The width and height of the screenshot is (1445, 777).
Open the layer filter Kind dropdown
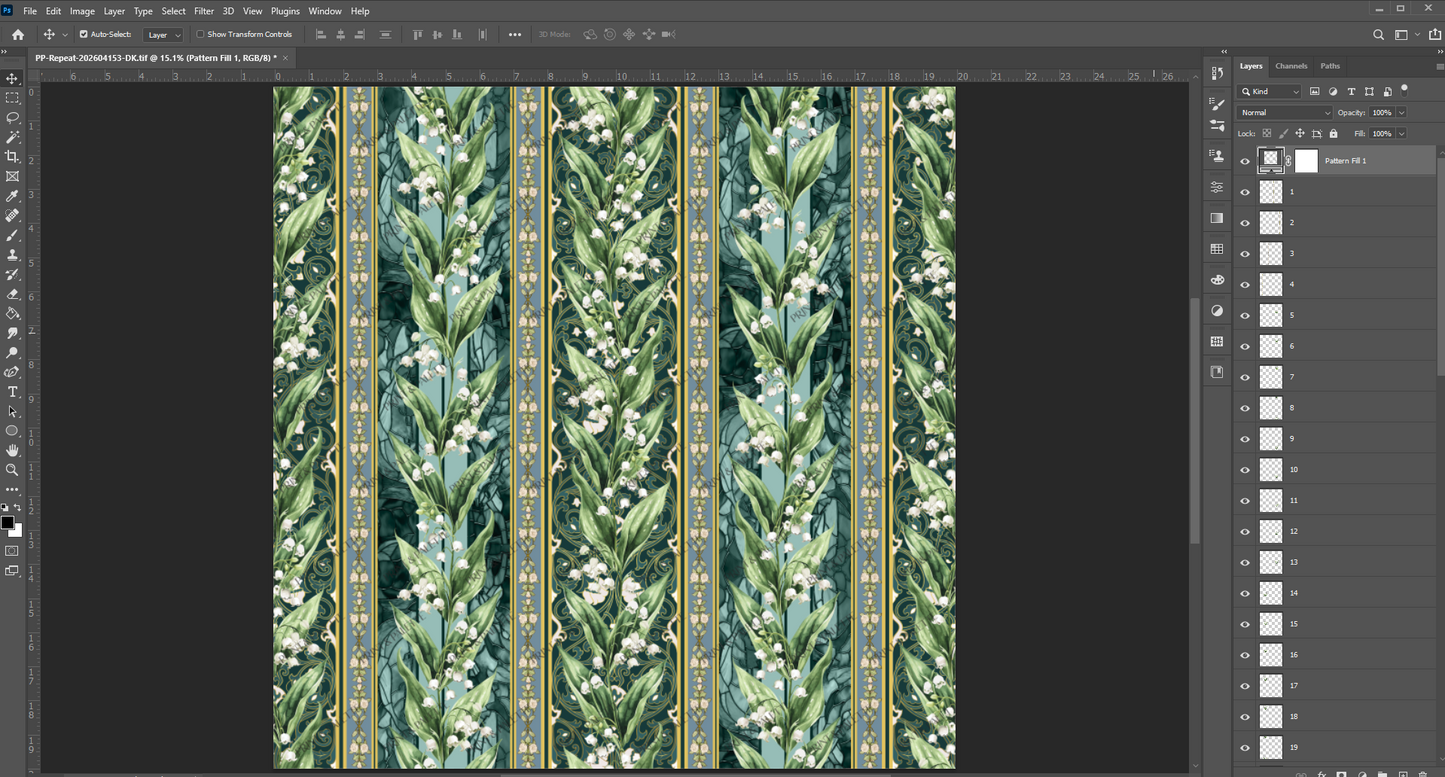click(x=1270, y=91)
